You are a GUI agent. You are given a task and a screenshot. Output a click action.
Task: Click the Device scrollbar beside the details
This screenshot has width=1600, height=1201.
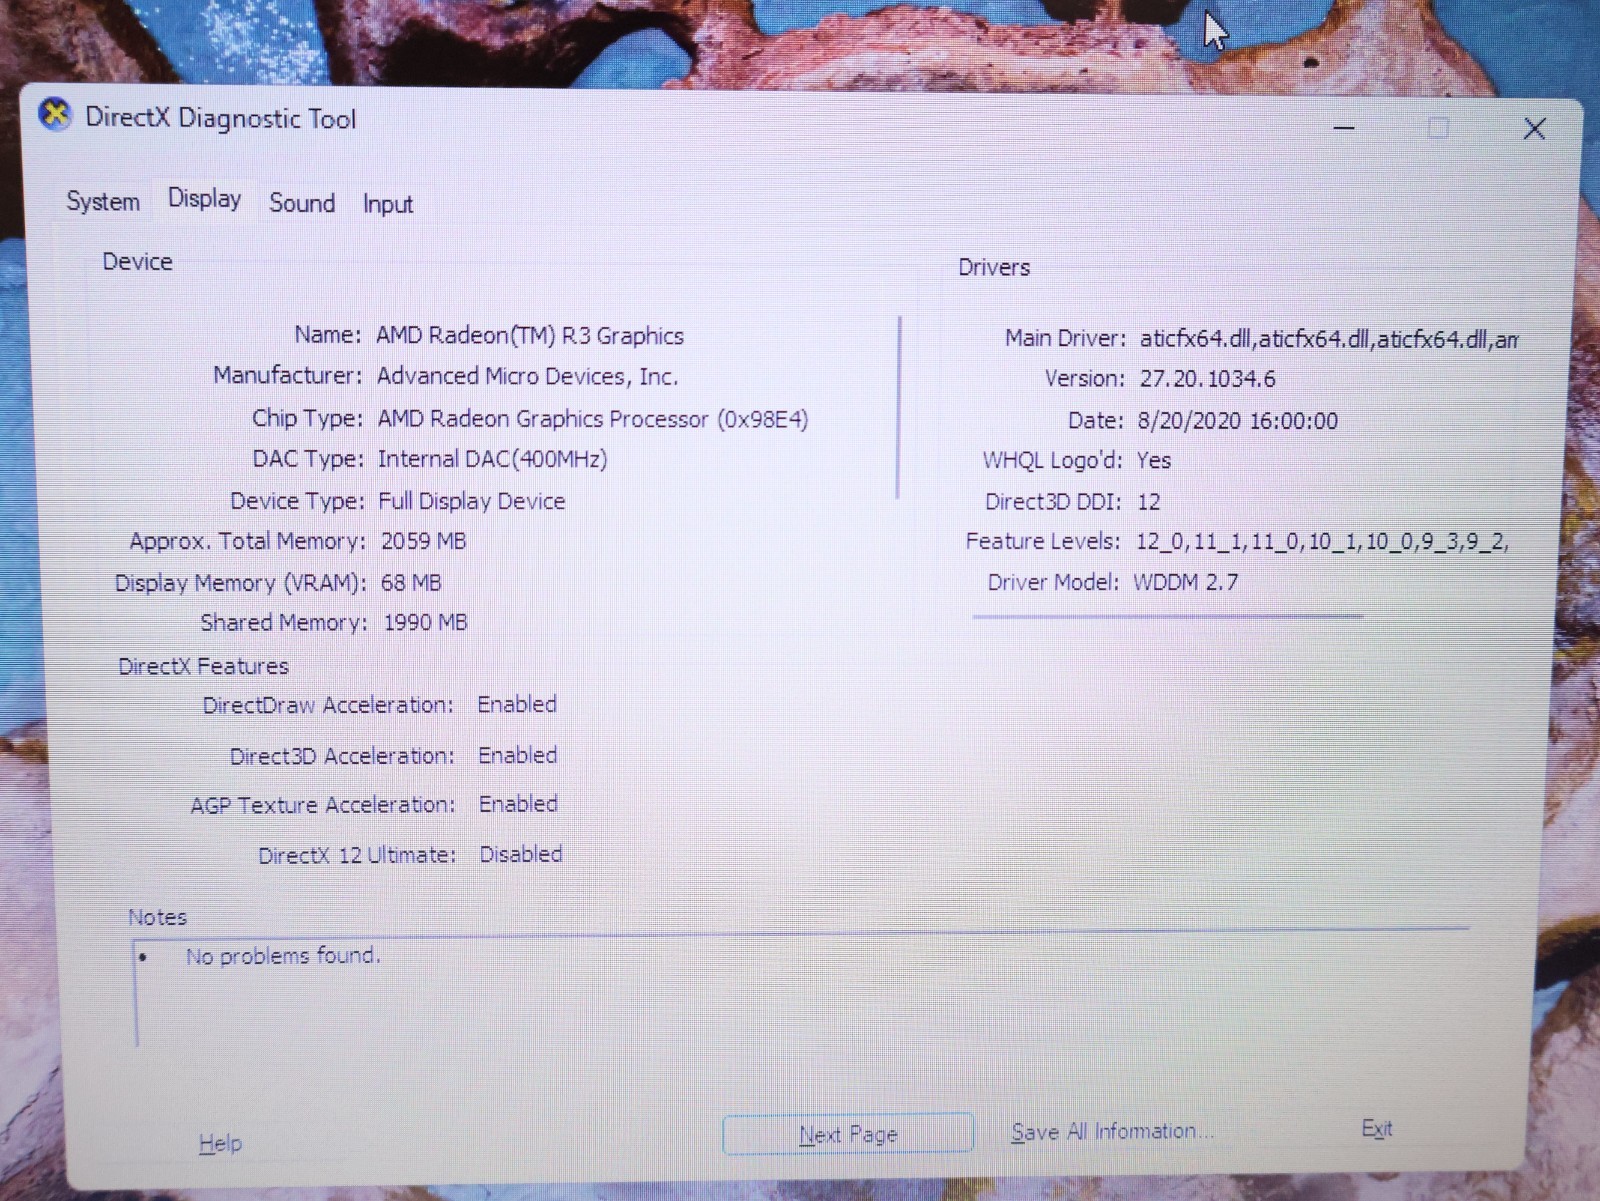point(899,407)
